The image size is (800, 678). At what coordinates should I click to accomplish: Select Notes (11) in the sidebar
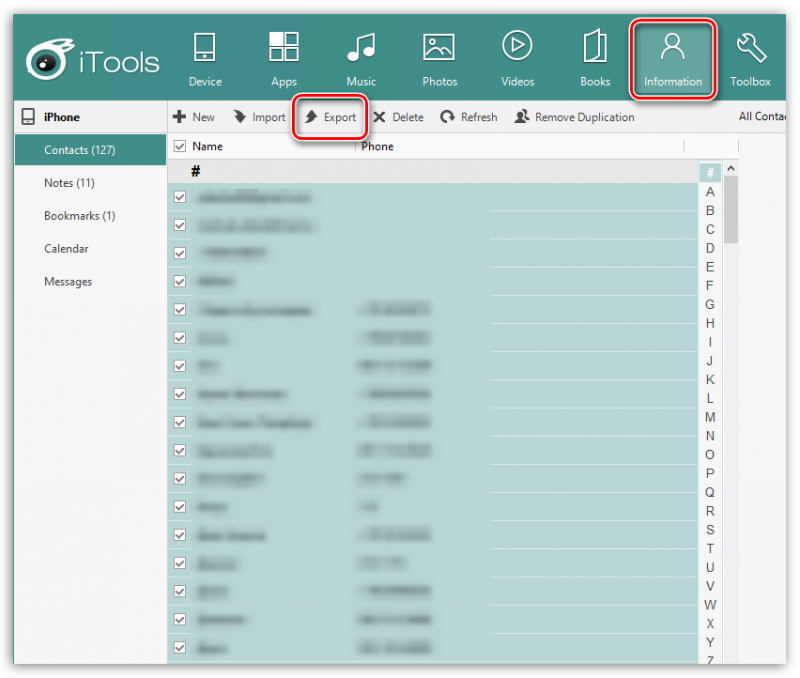pyautogui.click(x=69, y=183)
